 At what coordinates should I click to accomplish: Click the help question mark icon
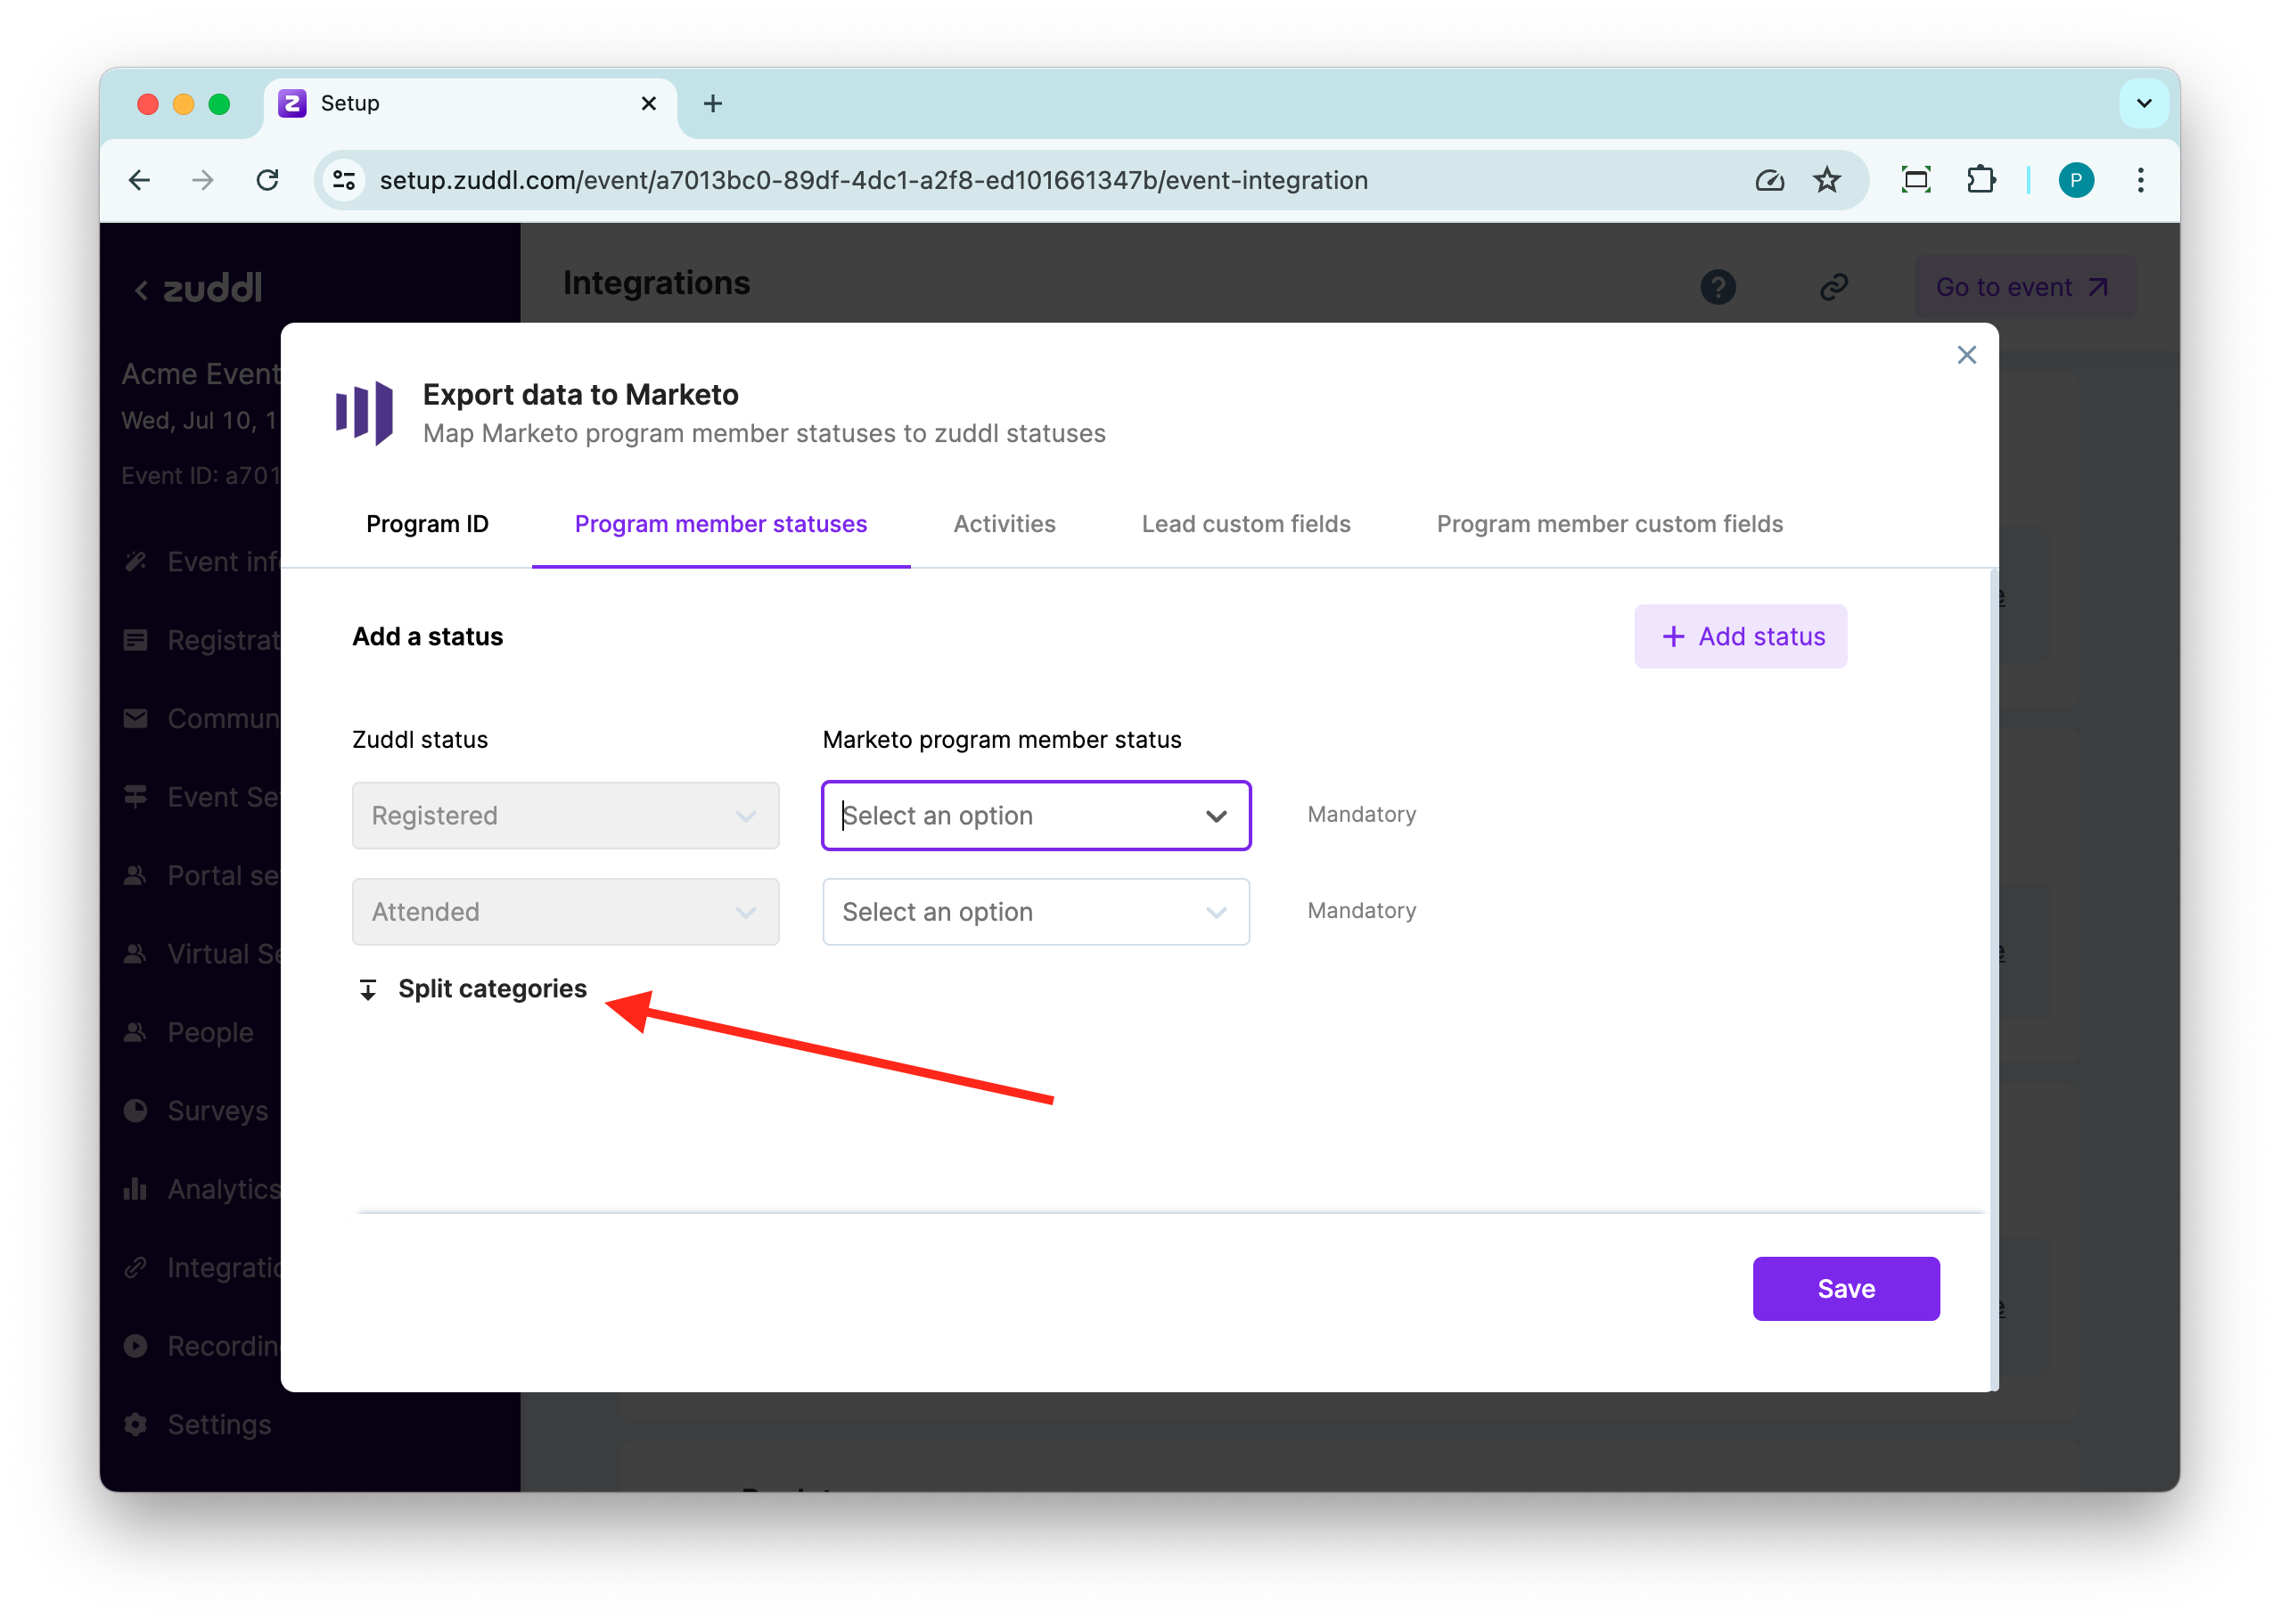1717,287
